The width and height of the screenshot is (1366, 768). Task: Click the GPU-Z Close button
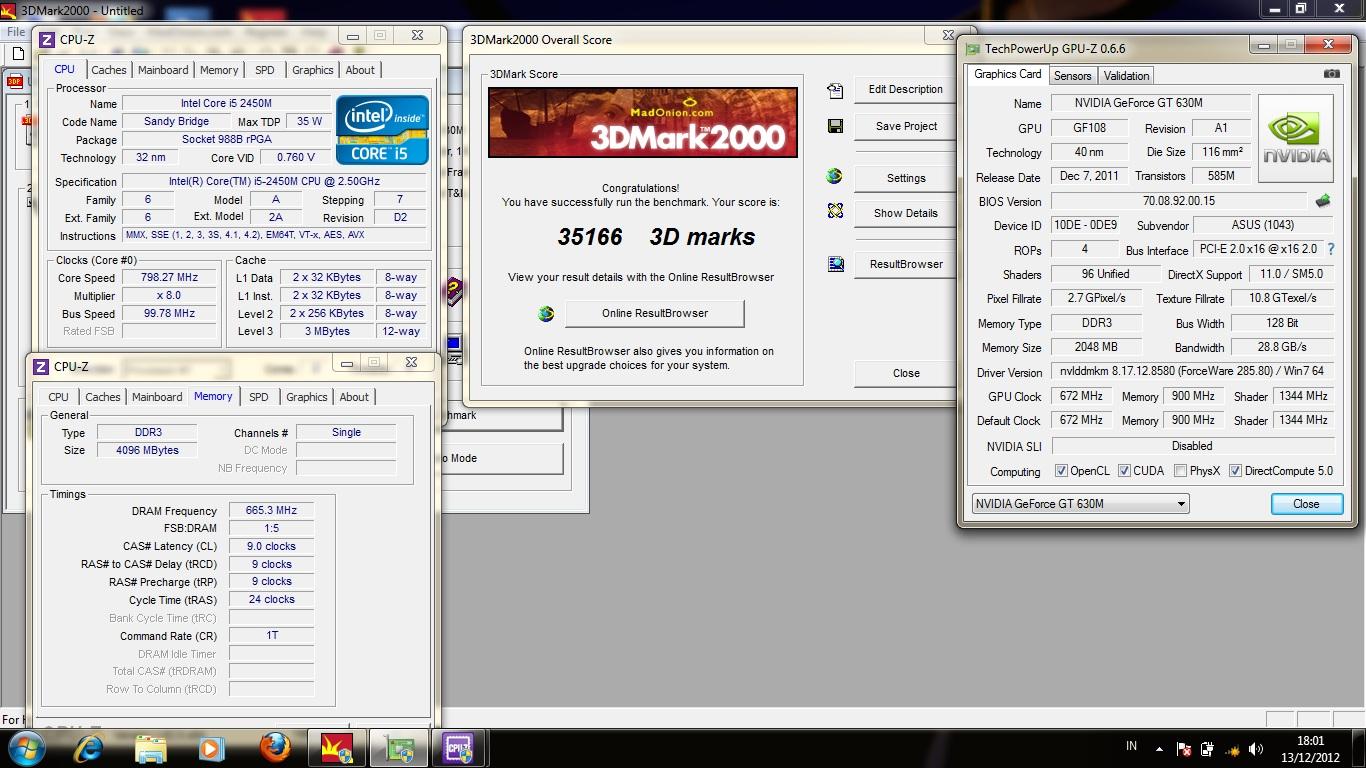1306,504
